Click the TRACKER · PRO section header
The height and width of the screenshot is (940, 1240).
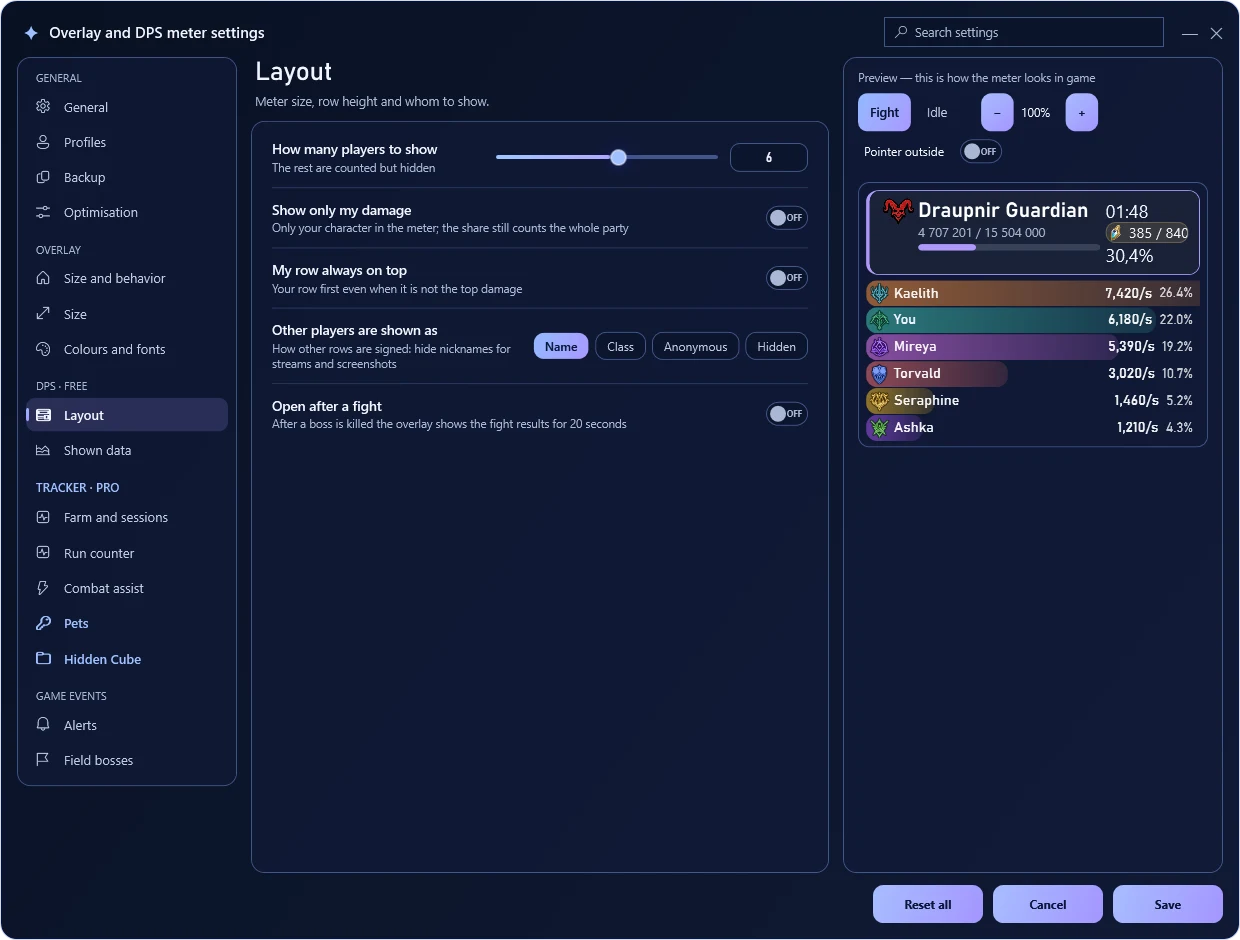tap(77, 488)
